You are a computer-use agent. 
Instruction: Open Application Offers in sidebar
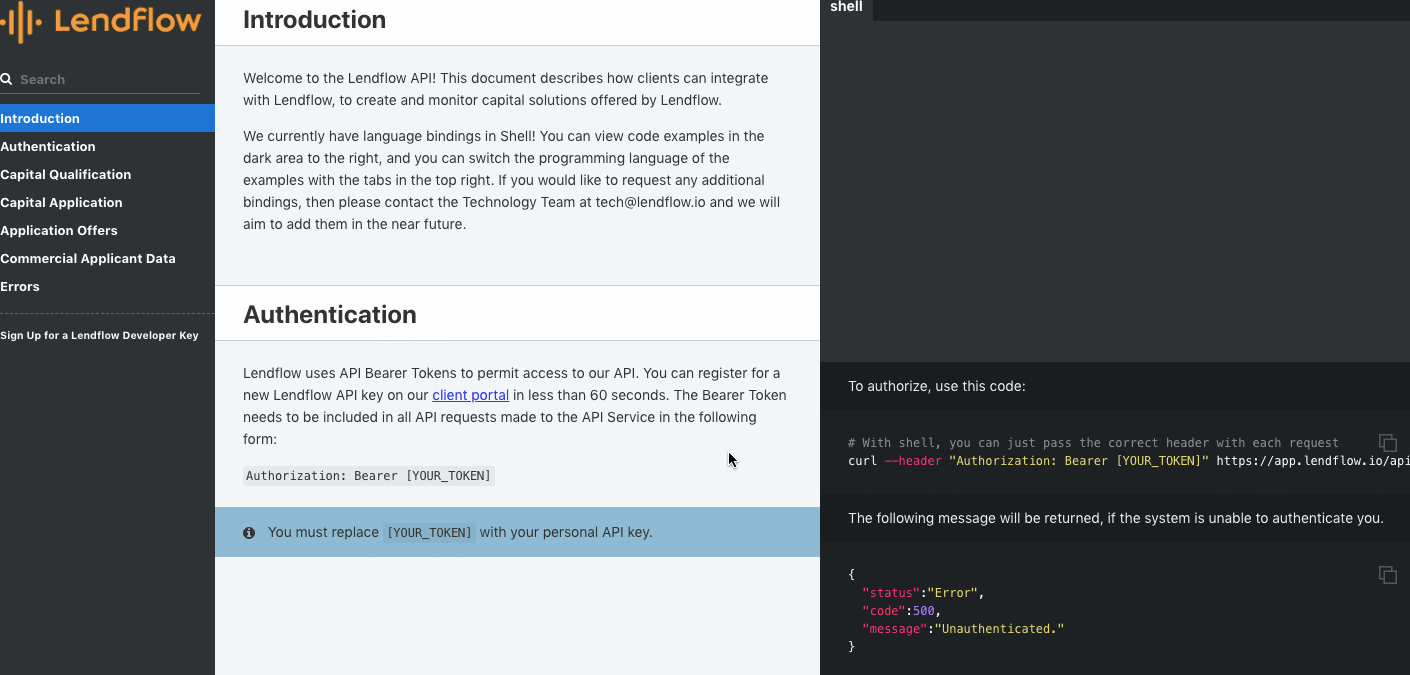point(107,230)
